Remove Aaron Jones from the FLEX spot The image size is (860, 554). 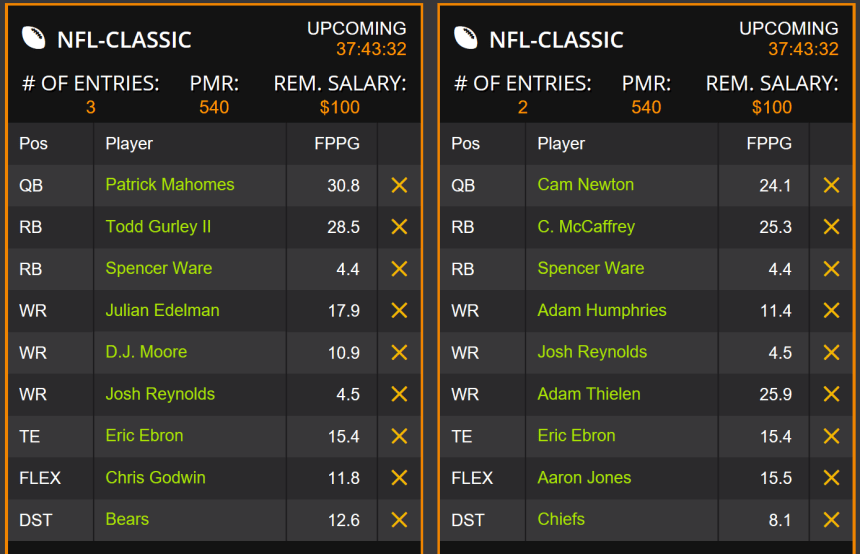(831, 478)
